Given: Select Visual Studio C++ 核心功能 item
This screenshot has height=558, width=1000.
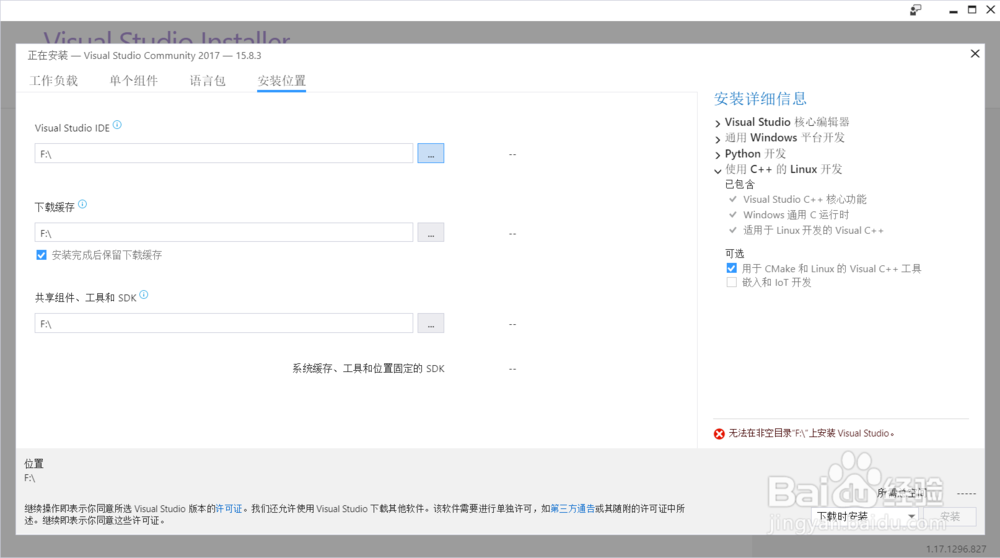Looking at the screenshot, I should [x=804, y=200].
